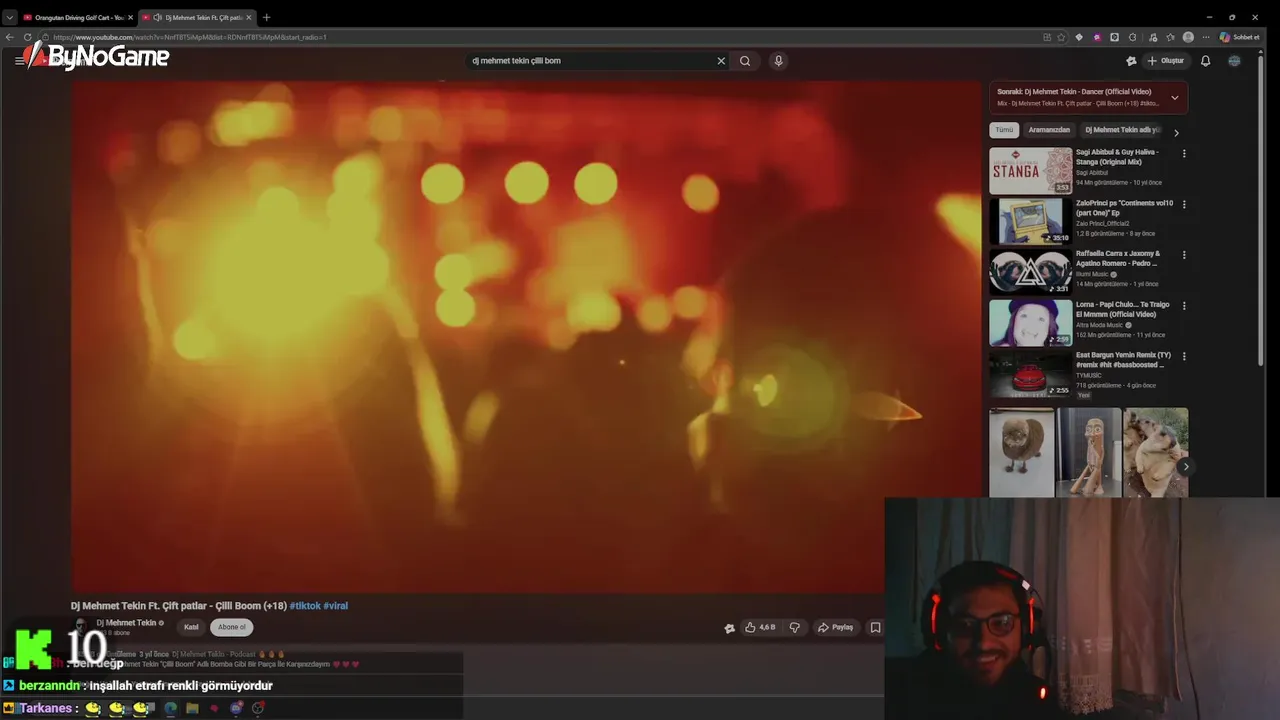Open Edge browser from the taskbar

point(170,708)
